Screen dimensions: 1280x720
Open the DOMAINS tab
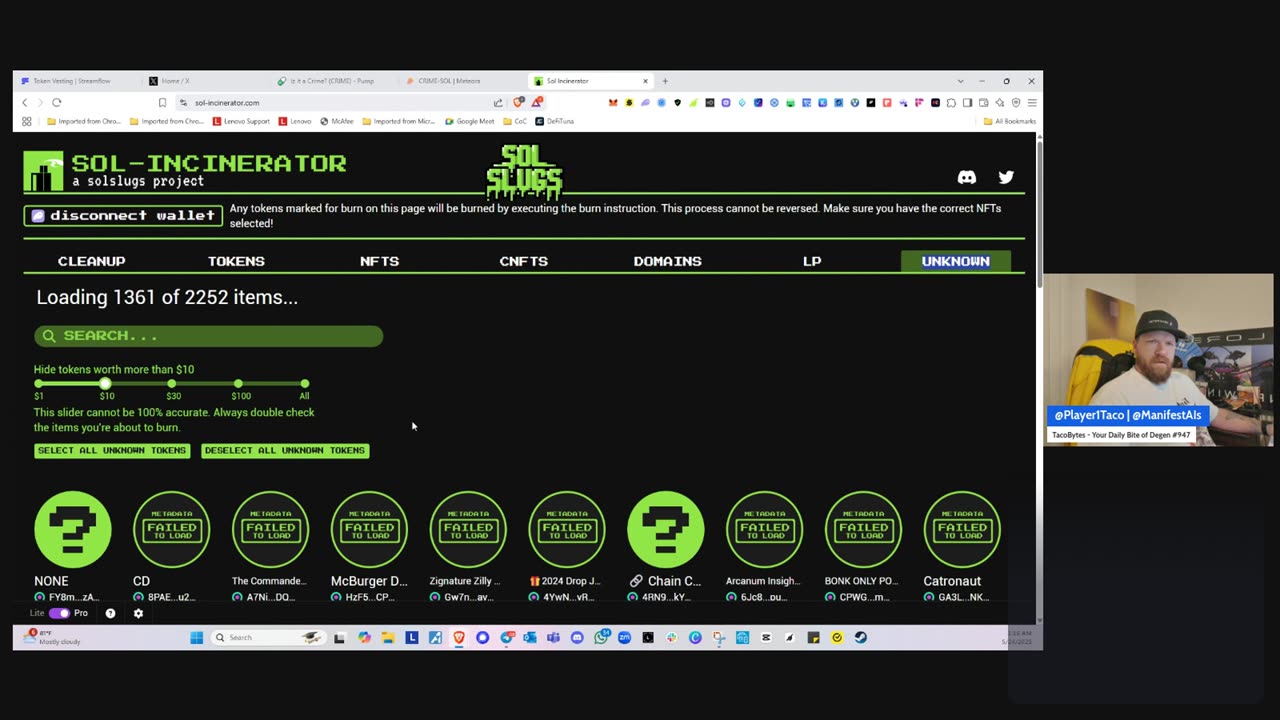tap(667, 261)
